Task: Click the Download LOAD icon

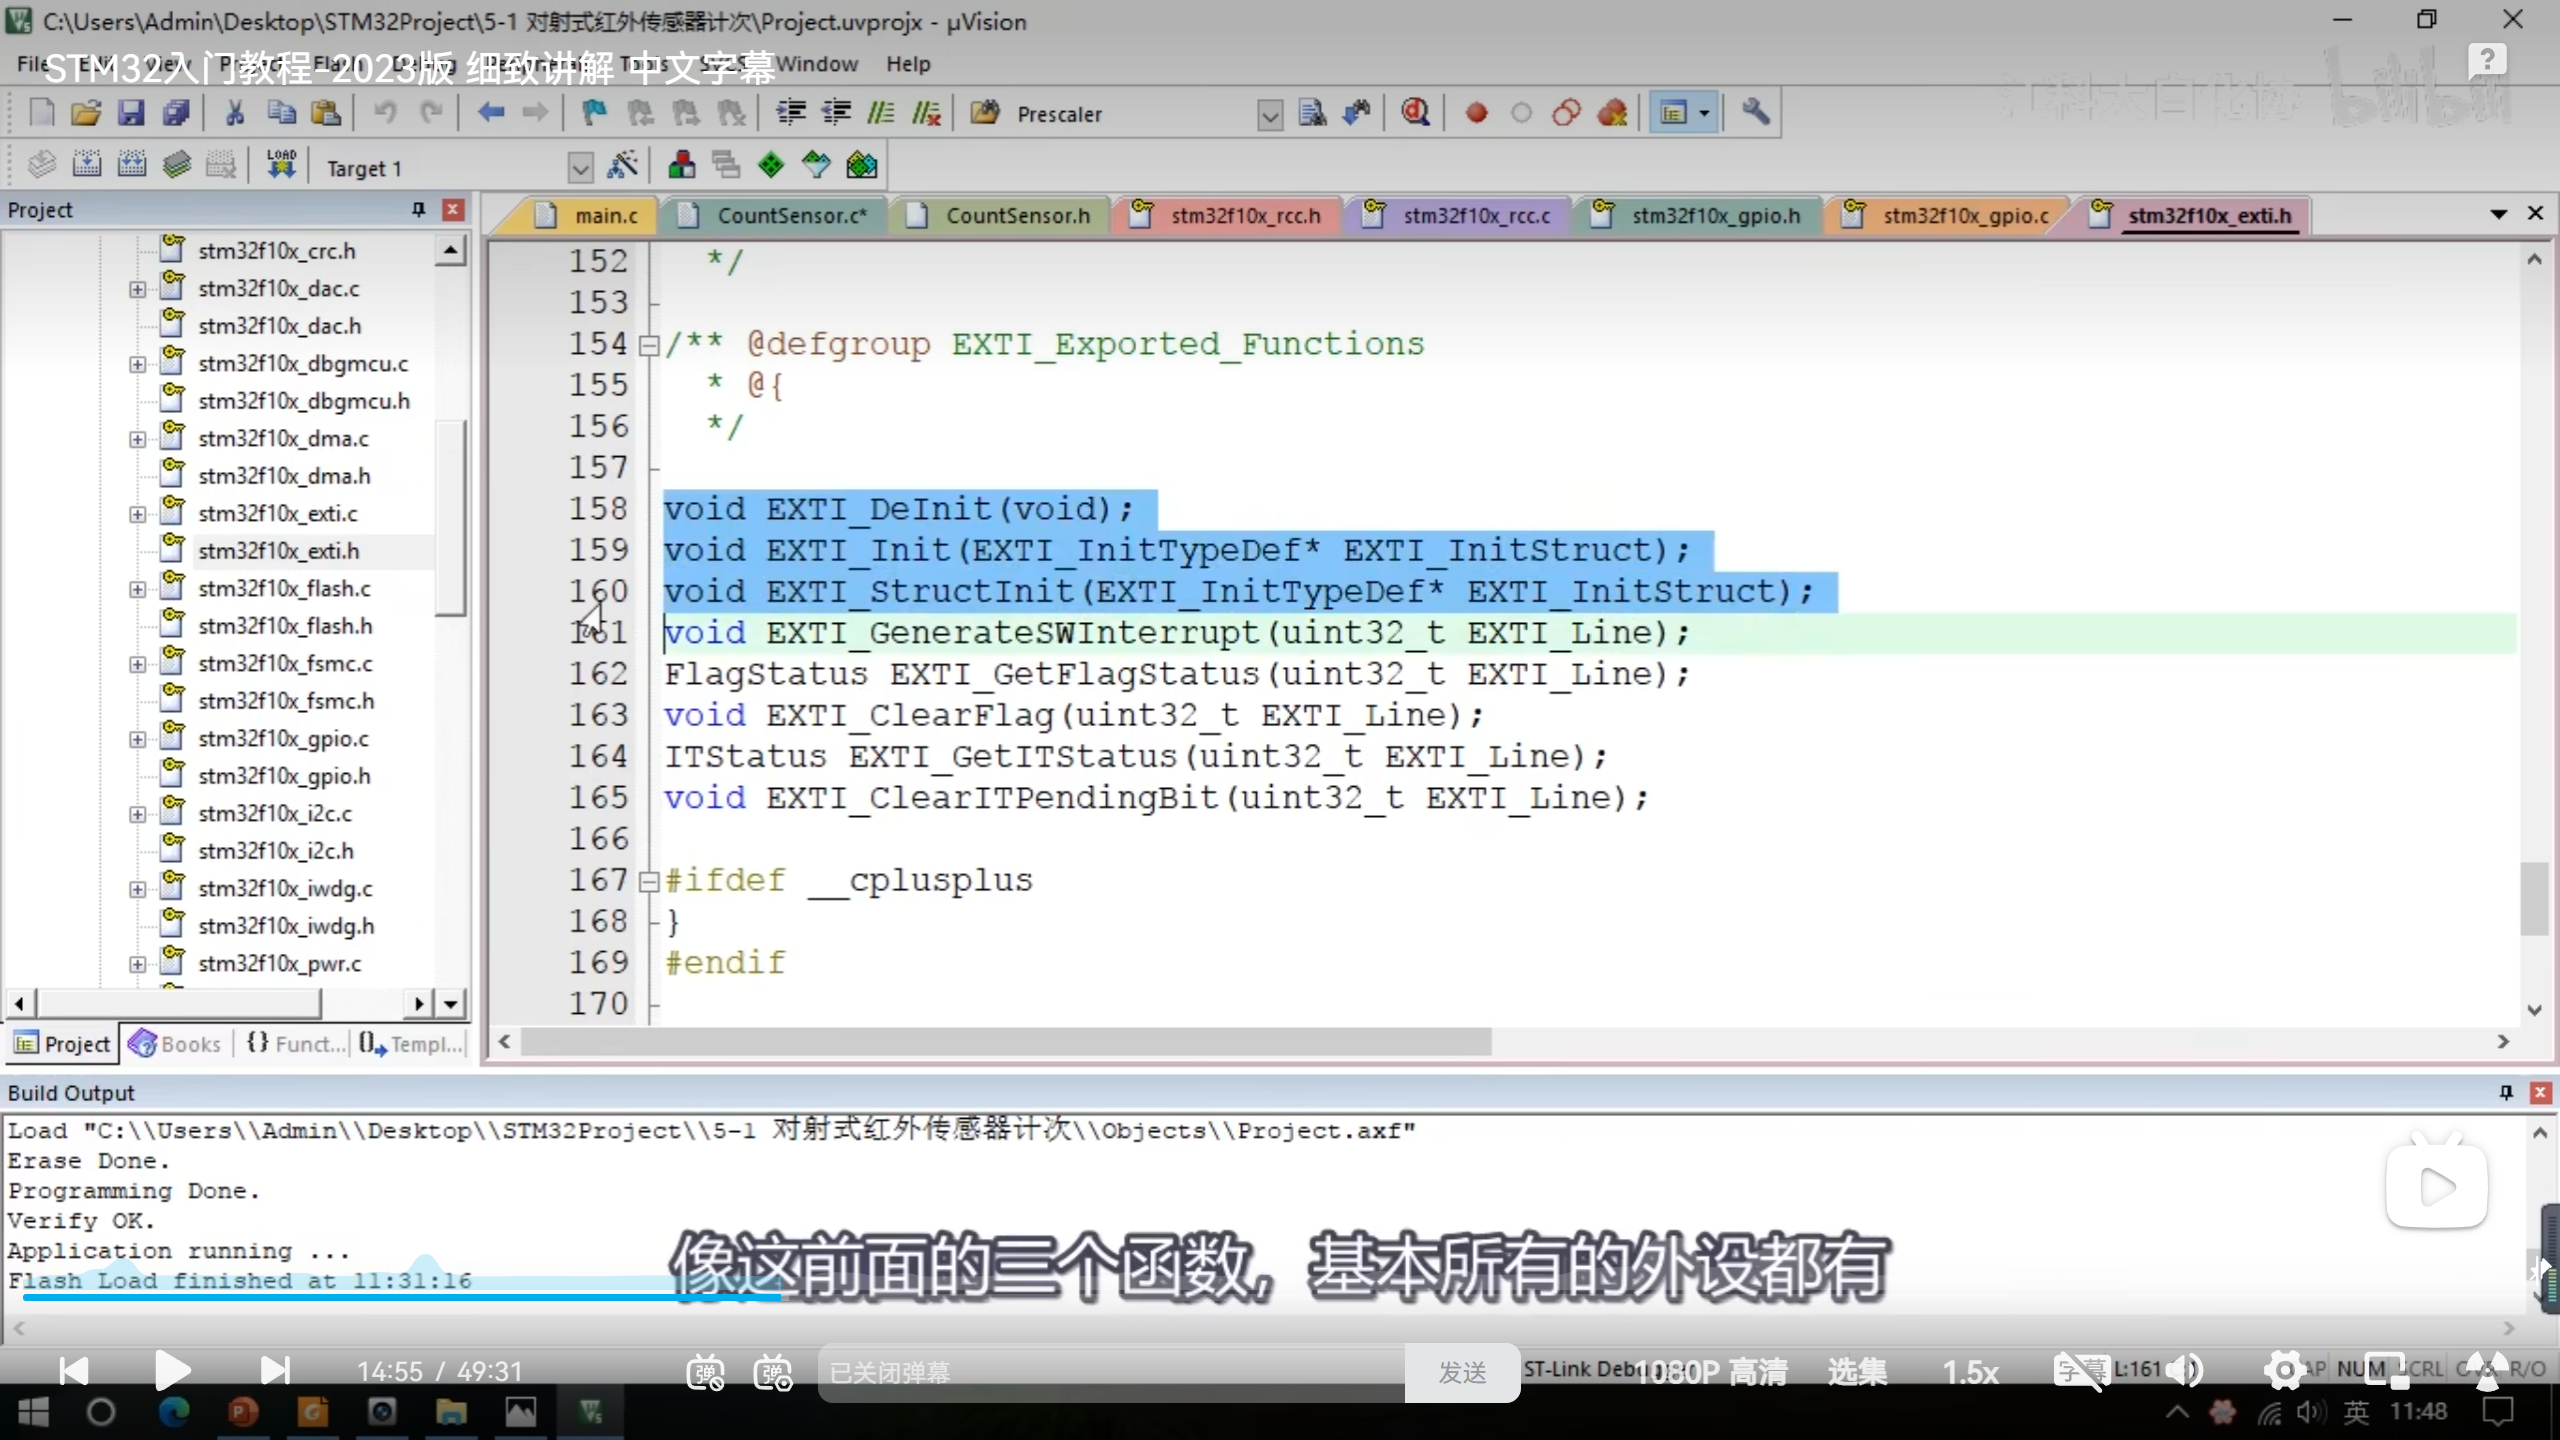Action: coord(281,165)
